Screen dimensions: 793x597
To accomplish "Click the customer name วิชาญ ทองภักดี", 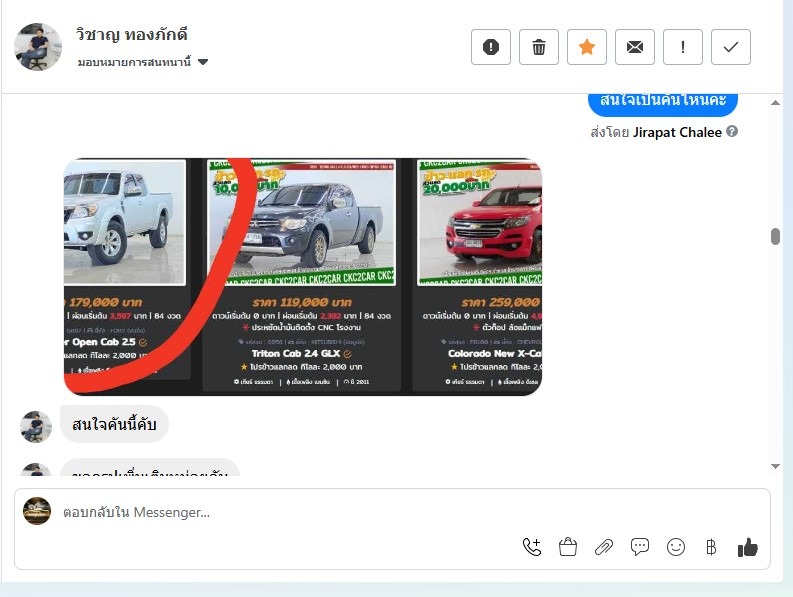I will coord(131,34).
